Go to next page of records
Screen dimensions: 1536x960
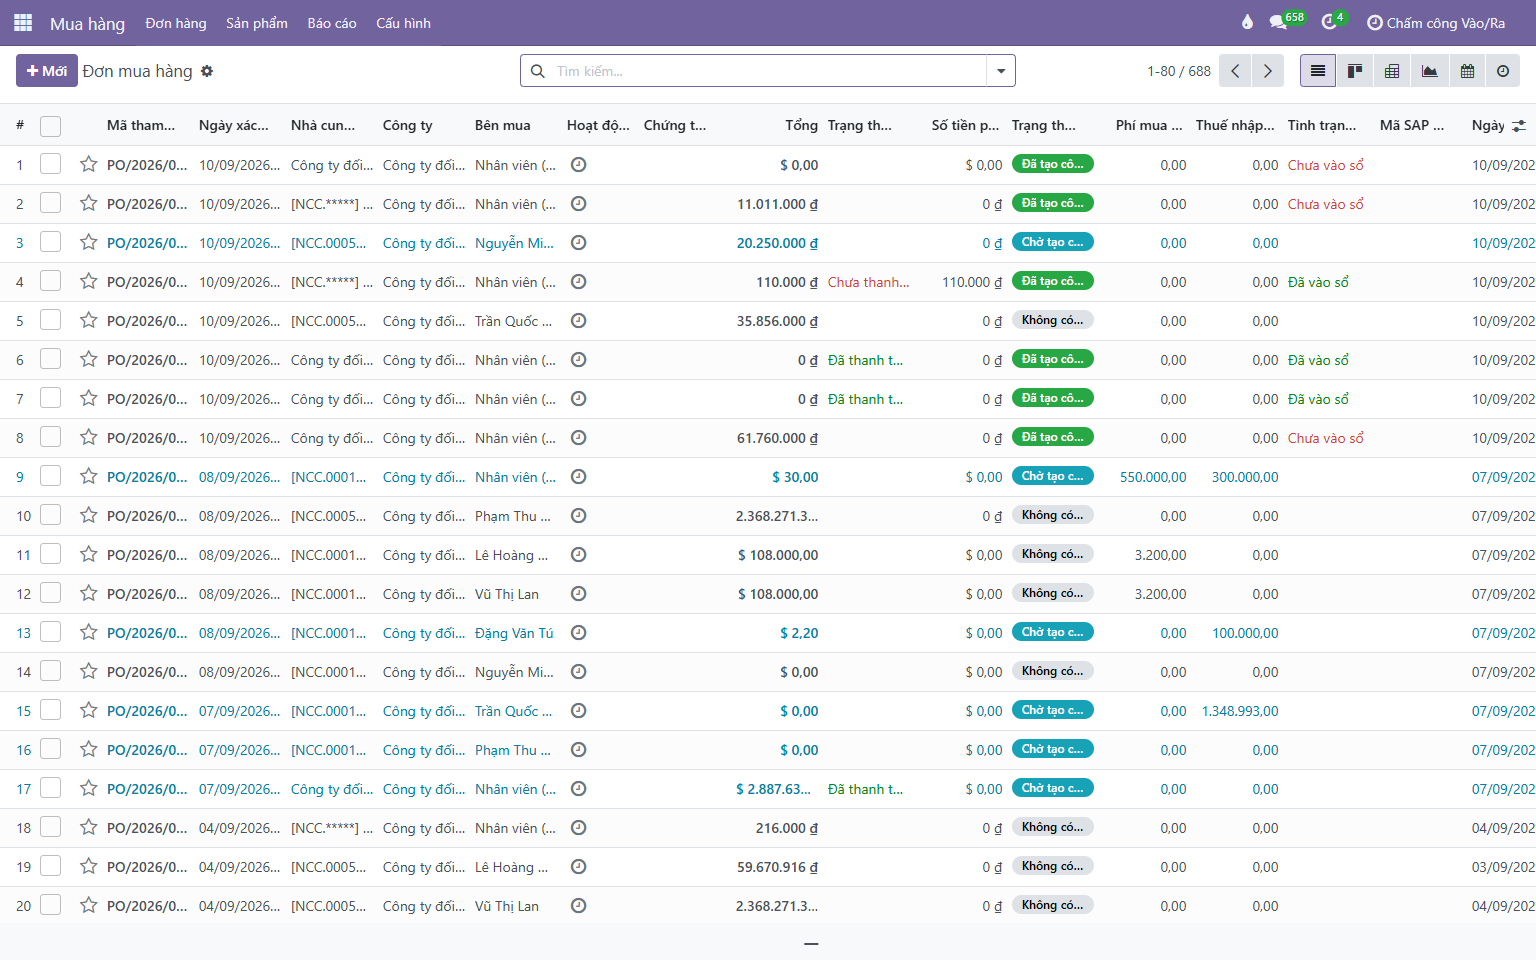coord(1268,71)
